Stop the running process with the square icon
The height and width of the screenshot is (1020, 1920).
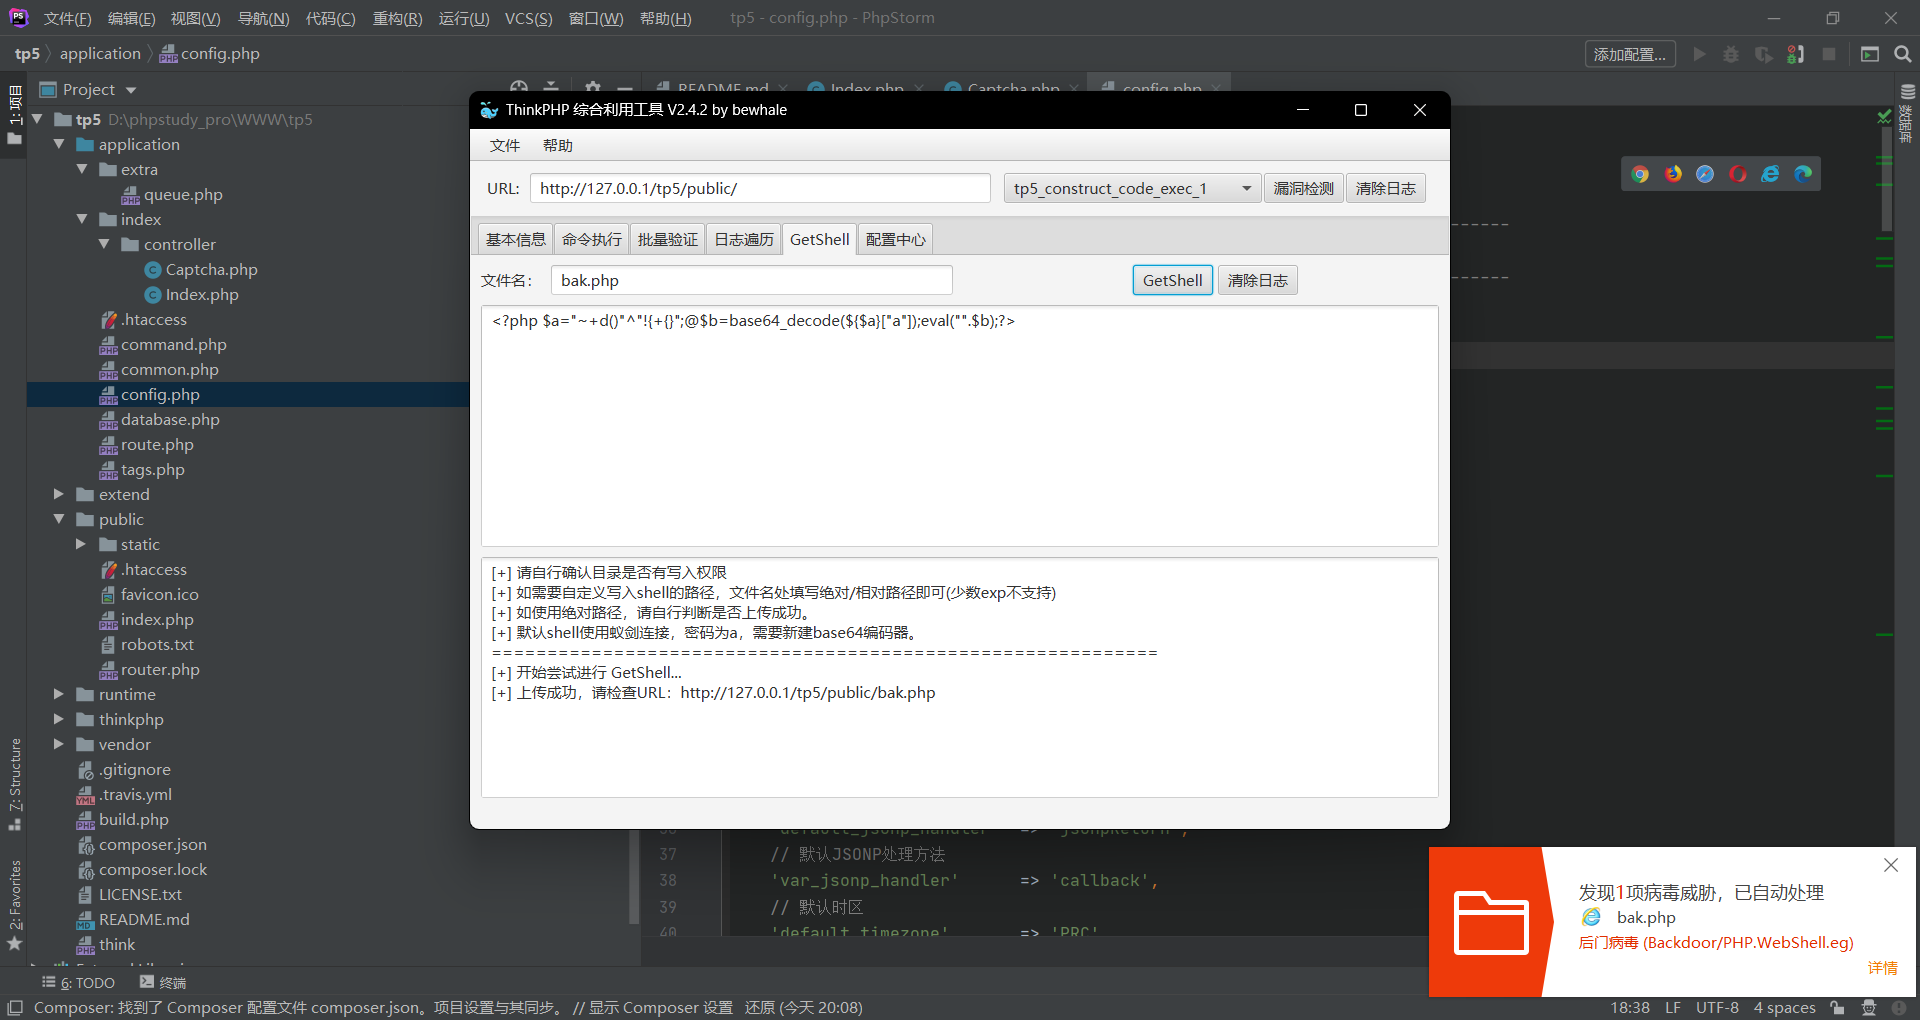point(1830,54)
